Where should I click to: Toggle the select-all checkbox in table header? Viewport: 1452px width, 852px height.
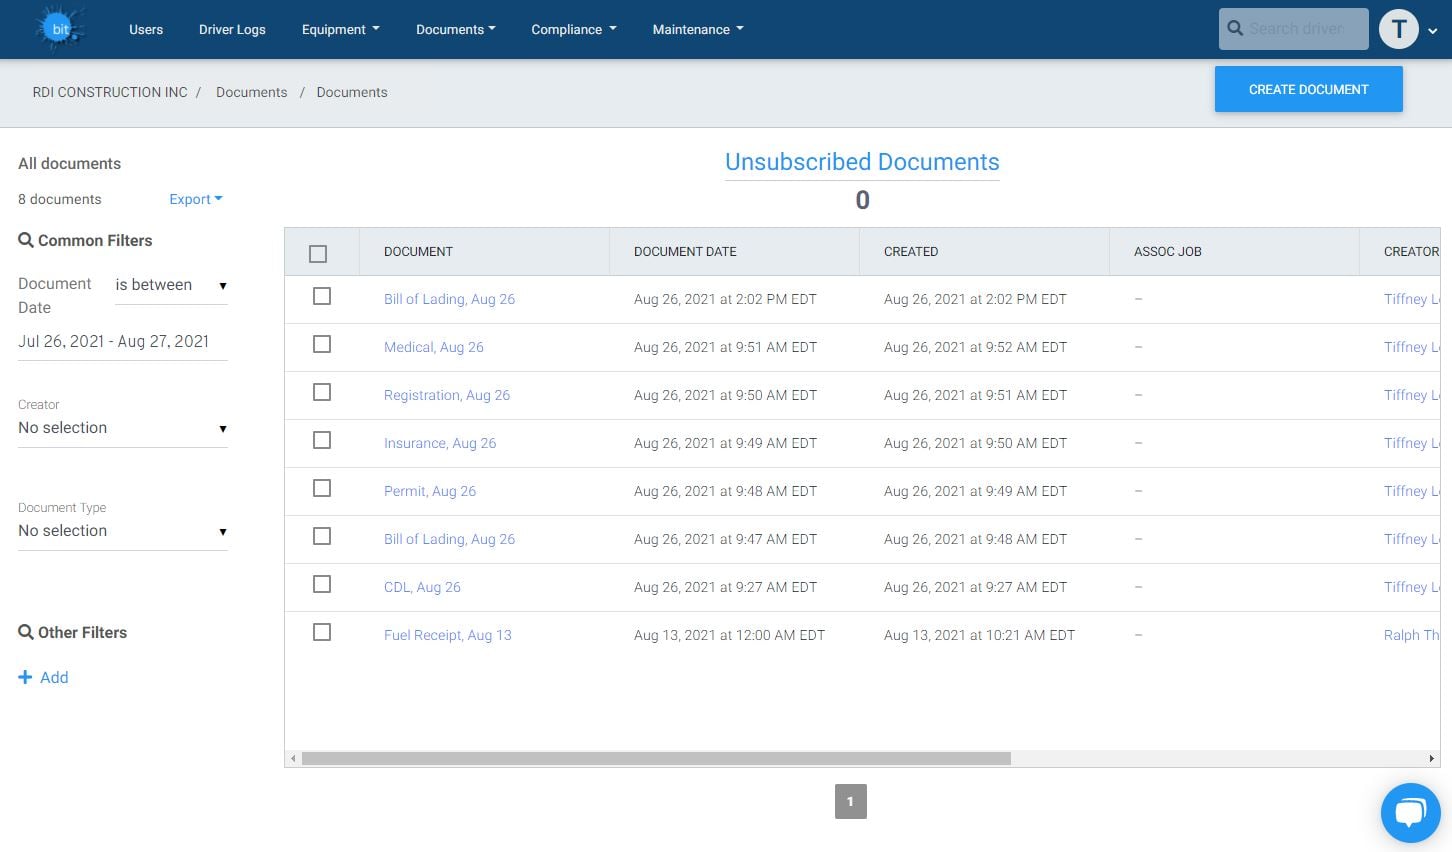(x=318, y=254)
